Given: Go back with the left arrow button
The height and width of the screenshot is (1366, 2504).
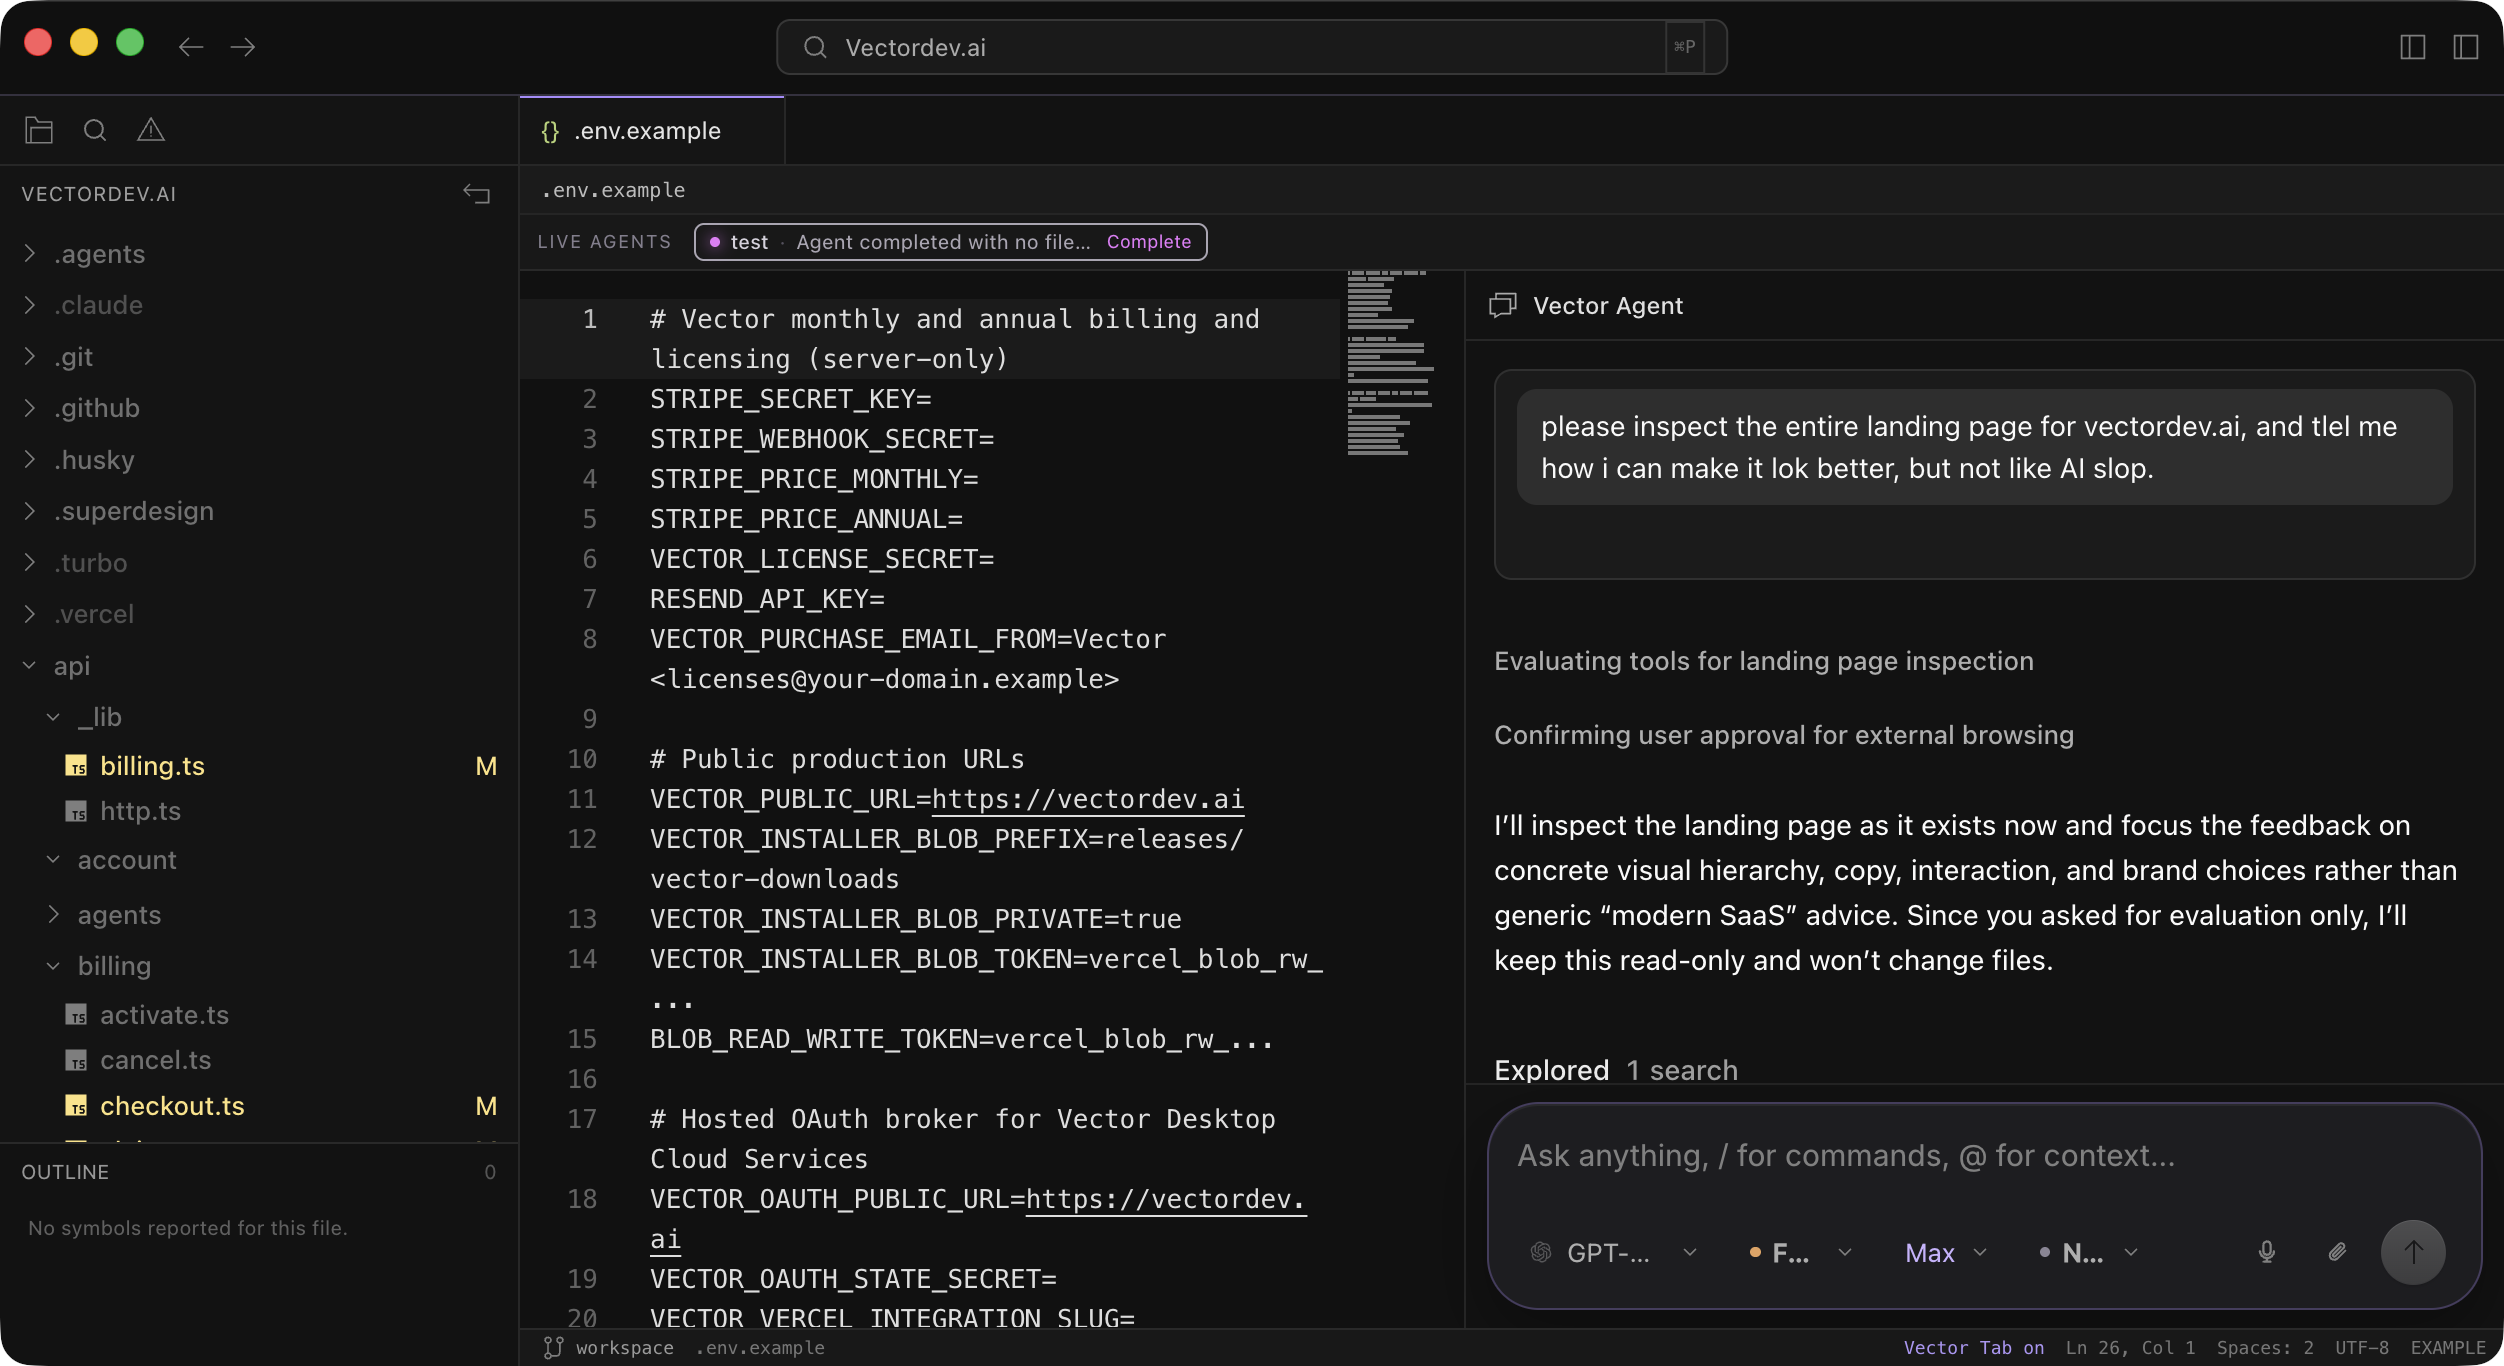Looking at the screenshot, I should point(191,47).
